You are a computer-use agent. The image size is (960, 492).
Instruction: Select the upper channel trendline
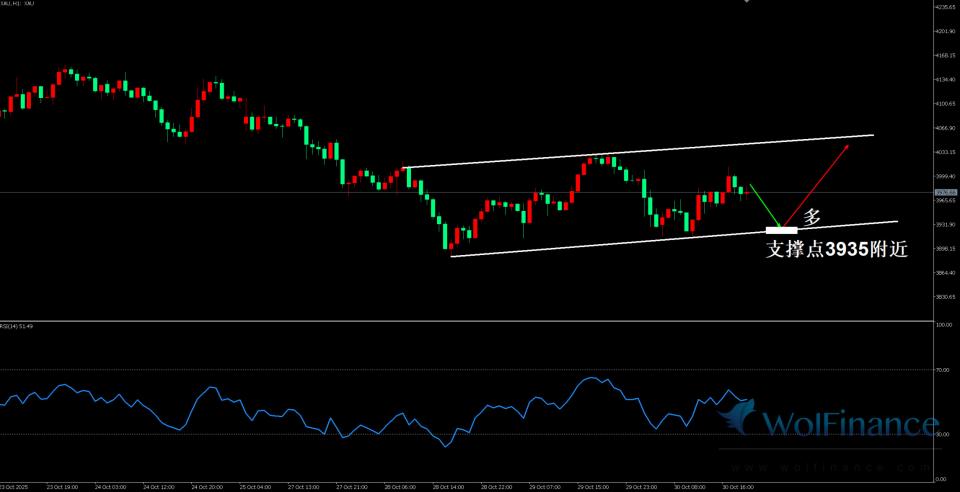click(x=640, y=151)
